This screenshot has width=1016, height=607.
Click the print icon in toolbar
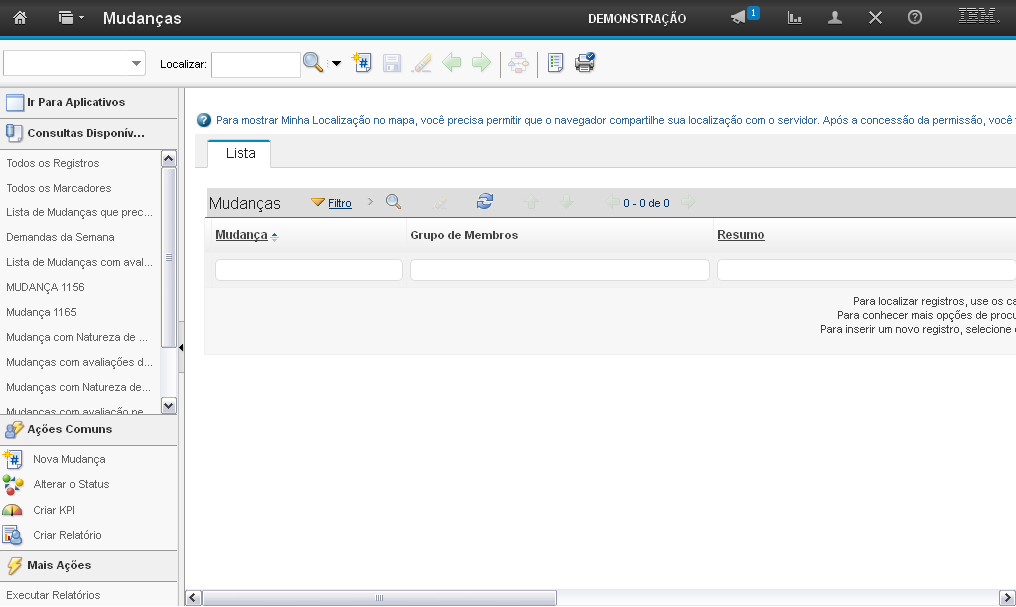pos(584,63)
